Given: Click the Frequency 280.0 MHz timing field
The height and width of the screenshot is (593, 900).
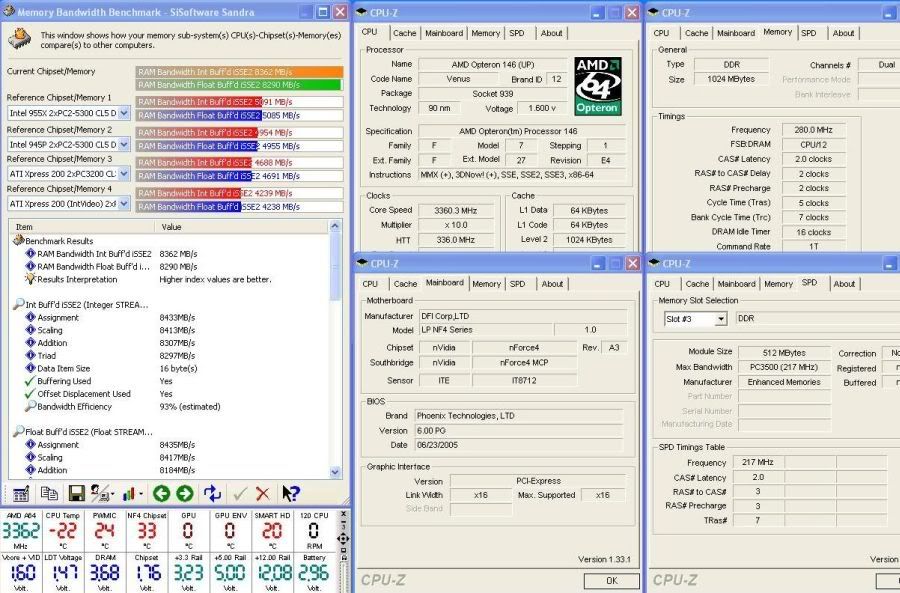Looking at the screenshot, I should click(813, 130).
